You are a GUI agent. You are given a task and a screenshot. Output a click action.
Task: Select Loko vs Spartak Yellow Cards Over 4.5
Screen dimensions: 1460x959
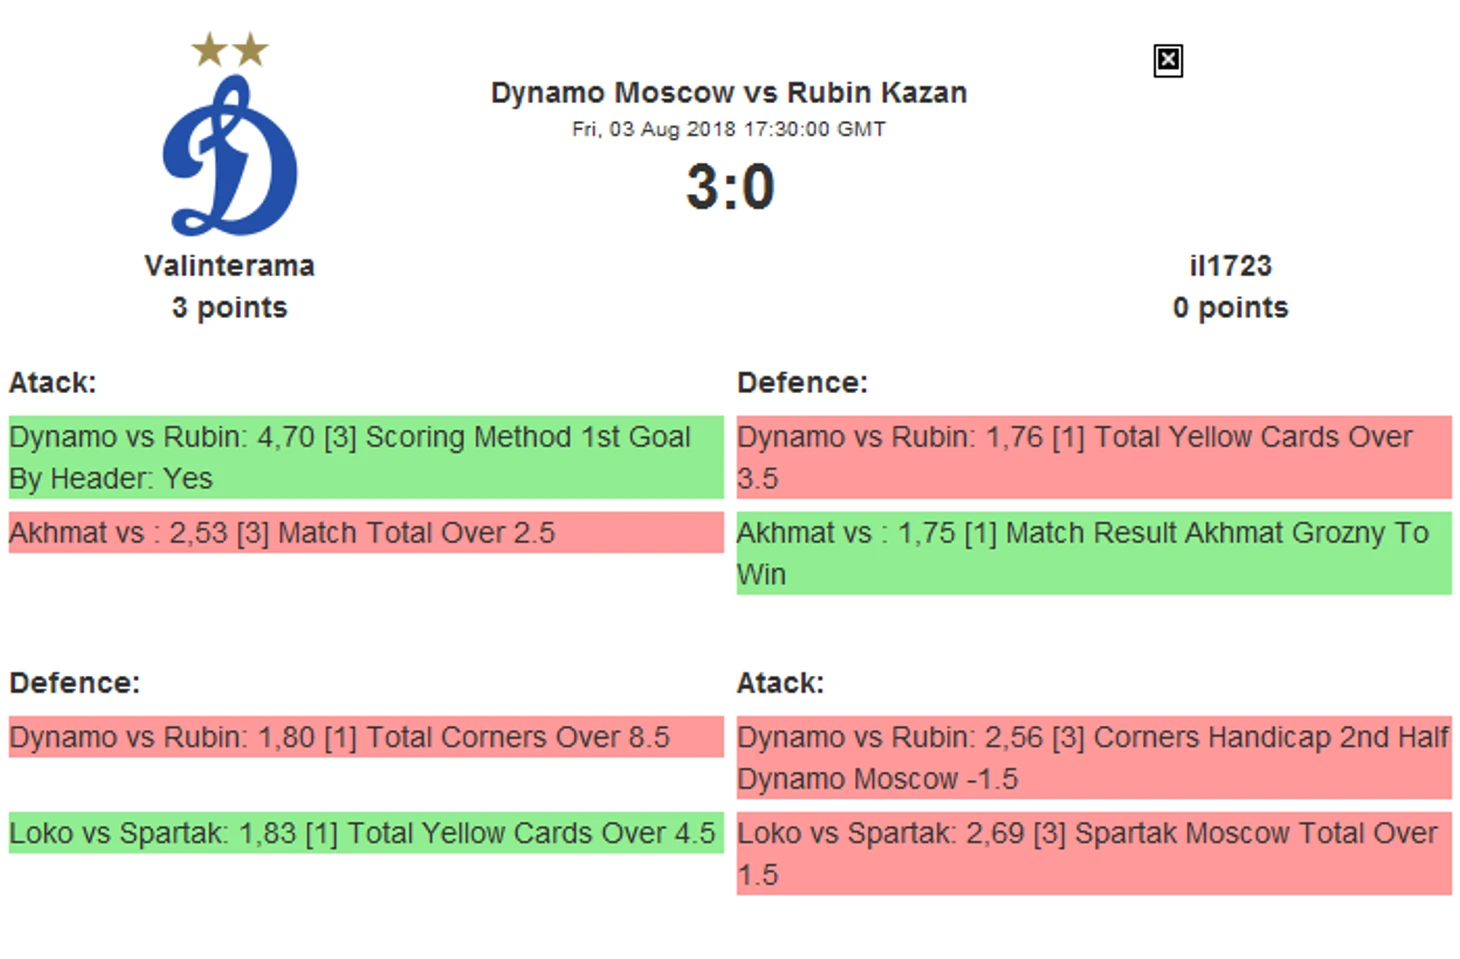tap(366, 833)
